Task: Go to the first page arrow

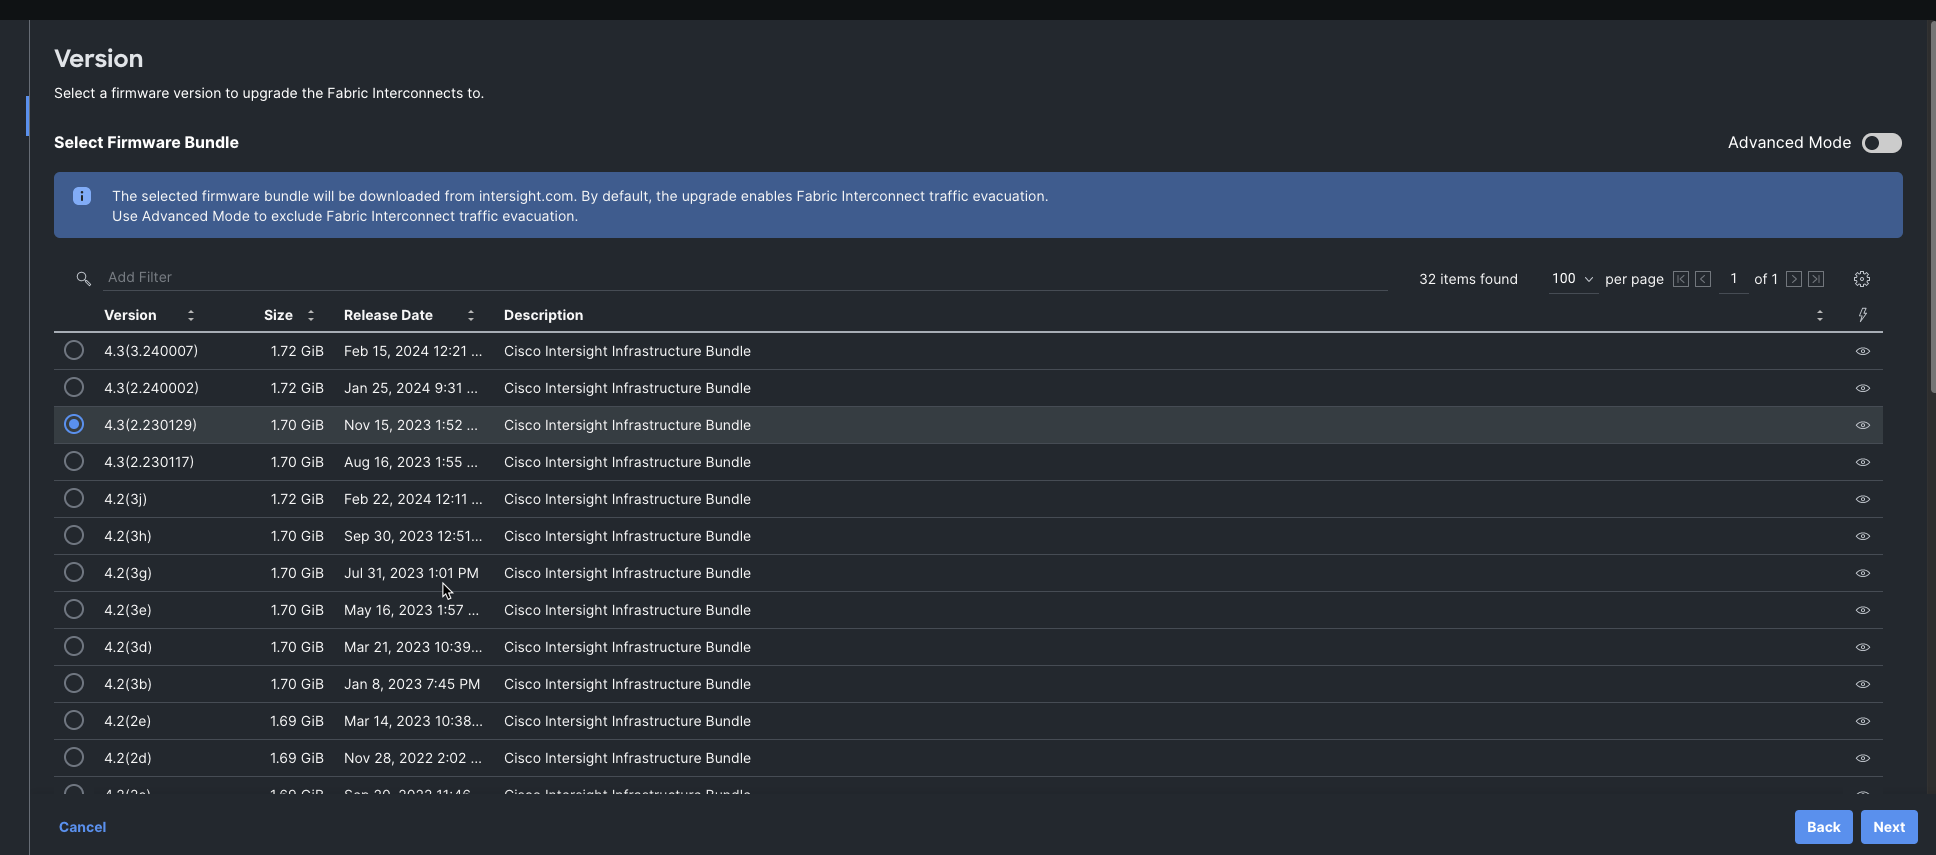Action: point(1681,279)
